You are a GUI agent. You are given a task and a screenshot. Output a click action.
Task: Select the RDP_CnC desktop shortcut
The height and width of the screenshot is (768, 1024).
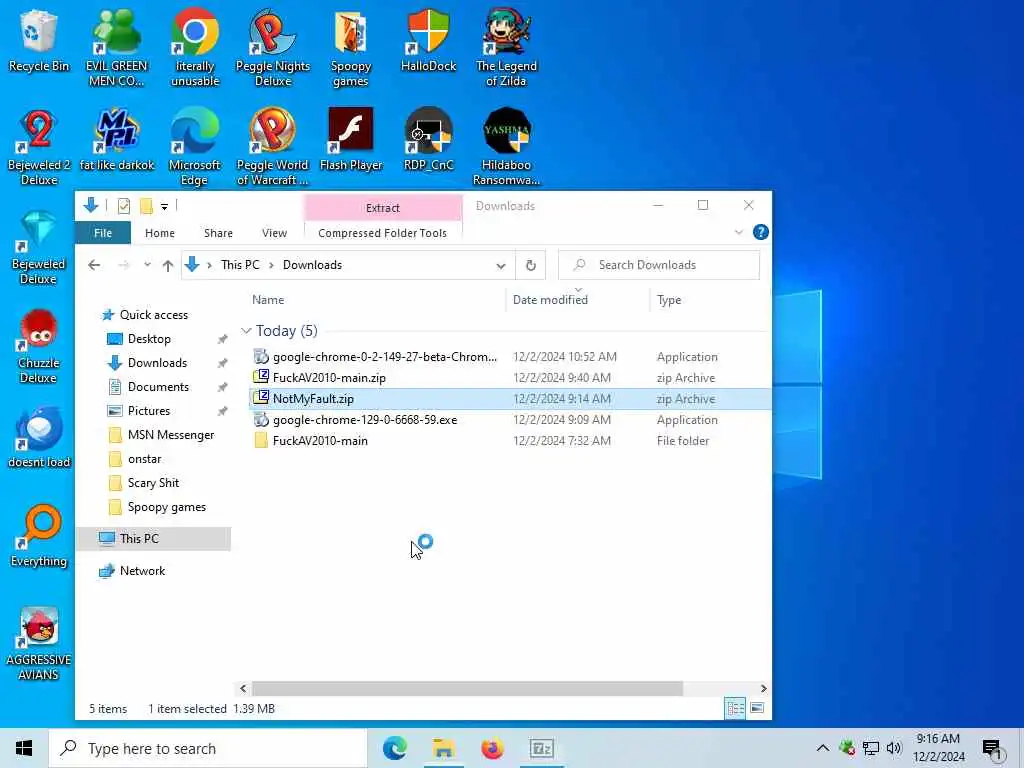click(428, 140)
